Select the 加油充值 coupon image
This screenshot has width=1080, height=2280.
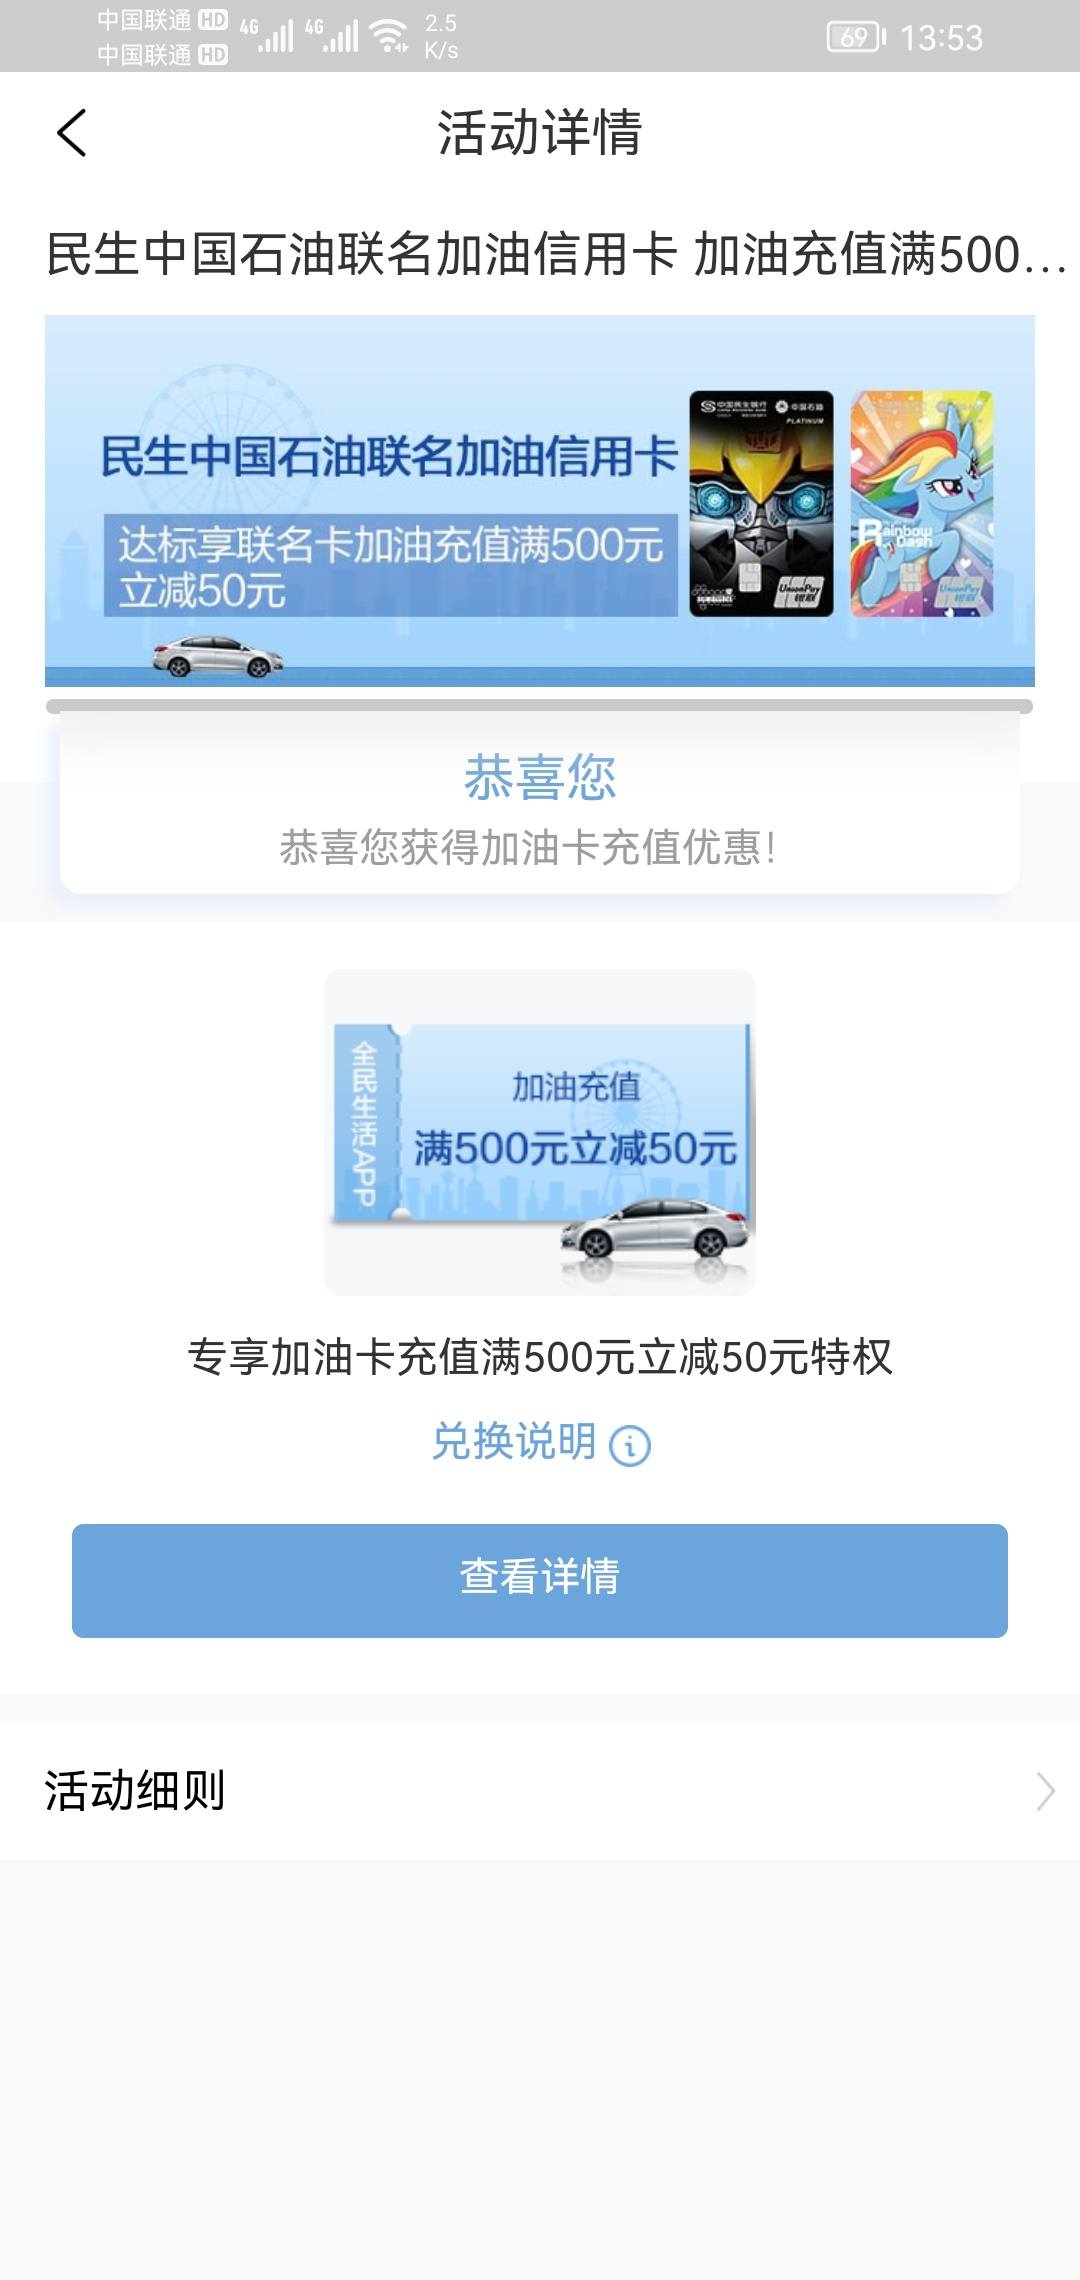[540, 1132]
